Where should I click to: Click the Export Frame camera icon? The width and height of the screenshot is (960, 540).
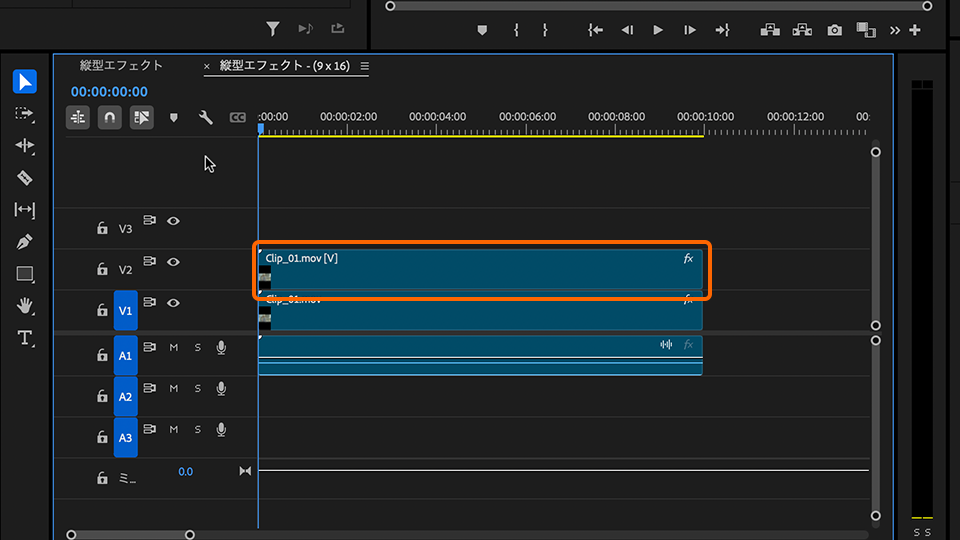pyautogui.click(x=834, y=30)
